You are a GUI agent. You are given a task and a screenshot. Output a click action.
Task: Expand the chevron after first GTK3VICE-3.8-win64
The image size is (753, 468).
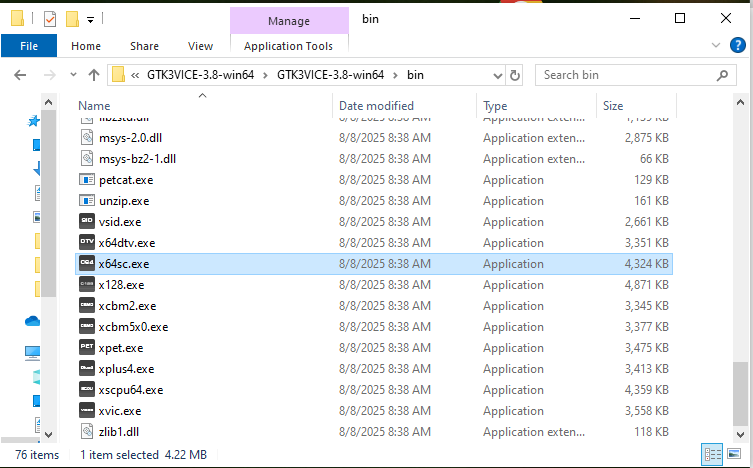tap(265, 75)
